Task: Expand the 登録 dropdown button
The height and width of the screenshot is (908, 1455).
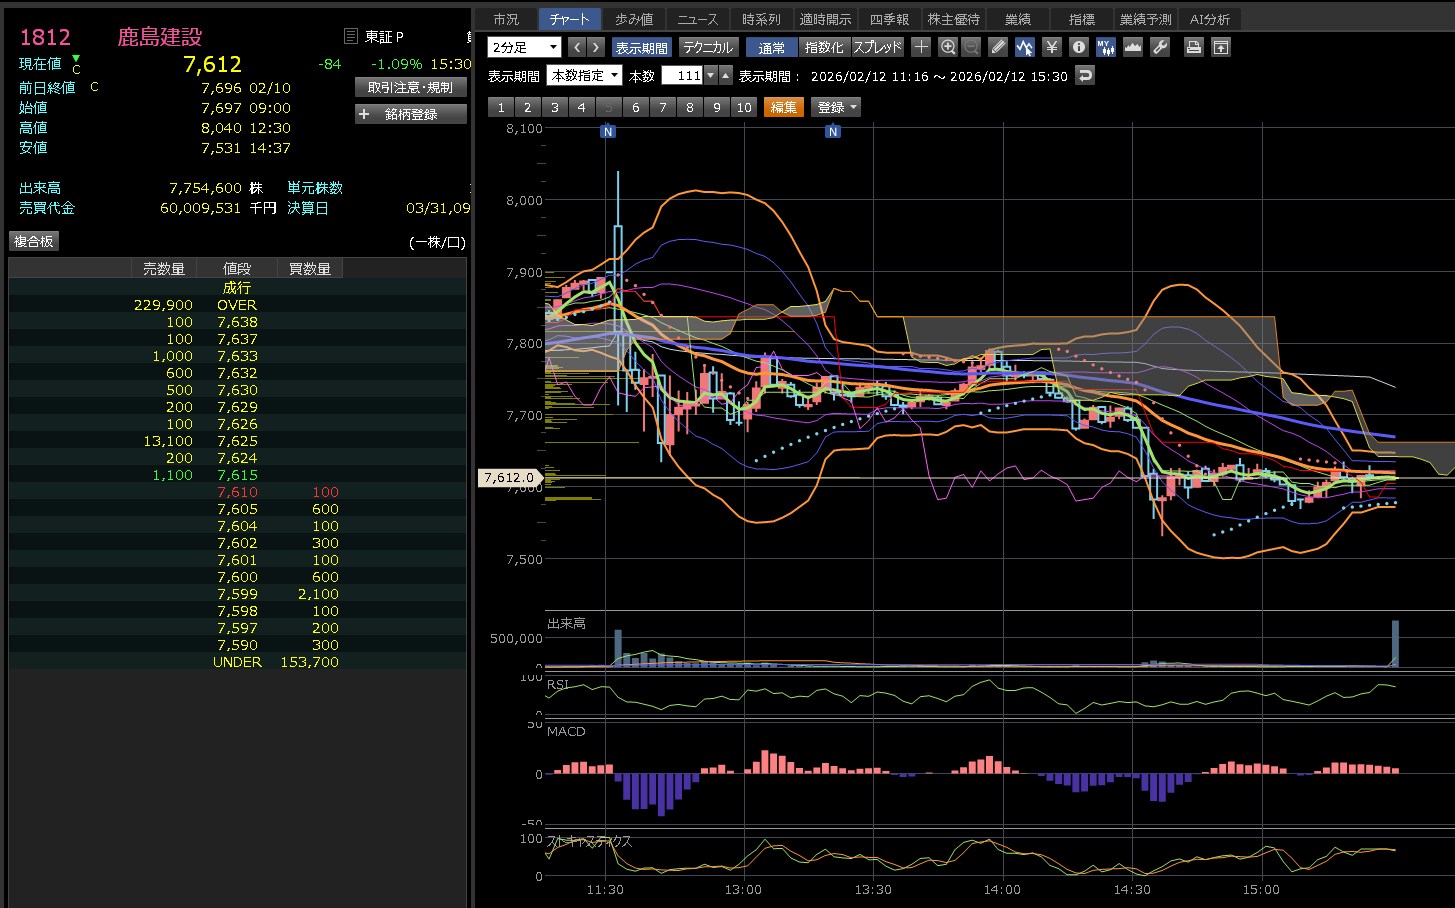Action: pyautogui.click(x=836, y=107)
